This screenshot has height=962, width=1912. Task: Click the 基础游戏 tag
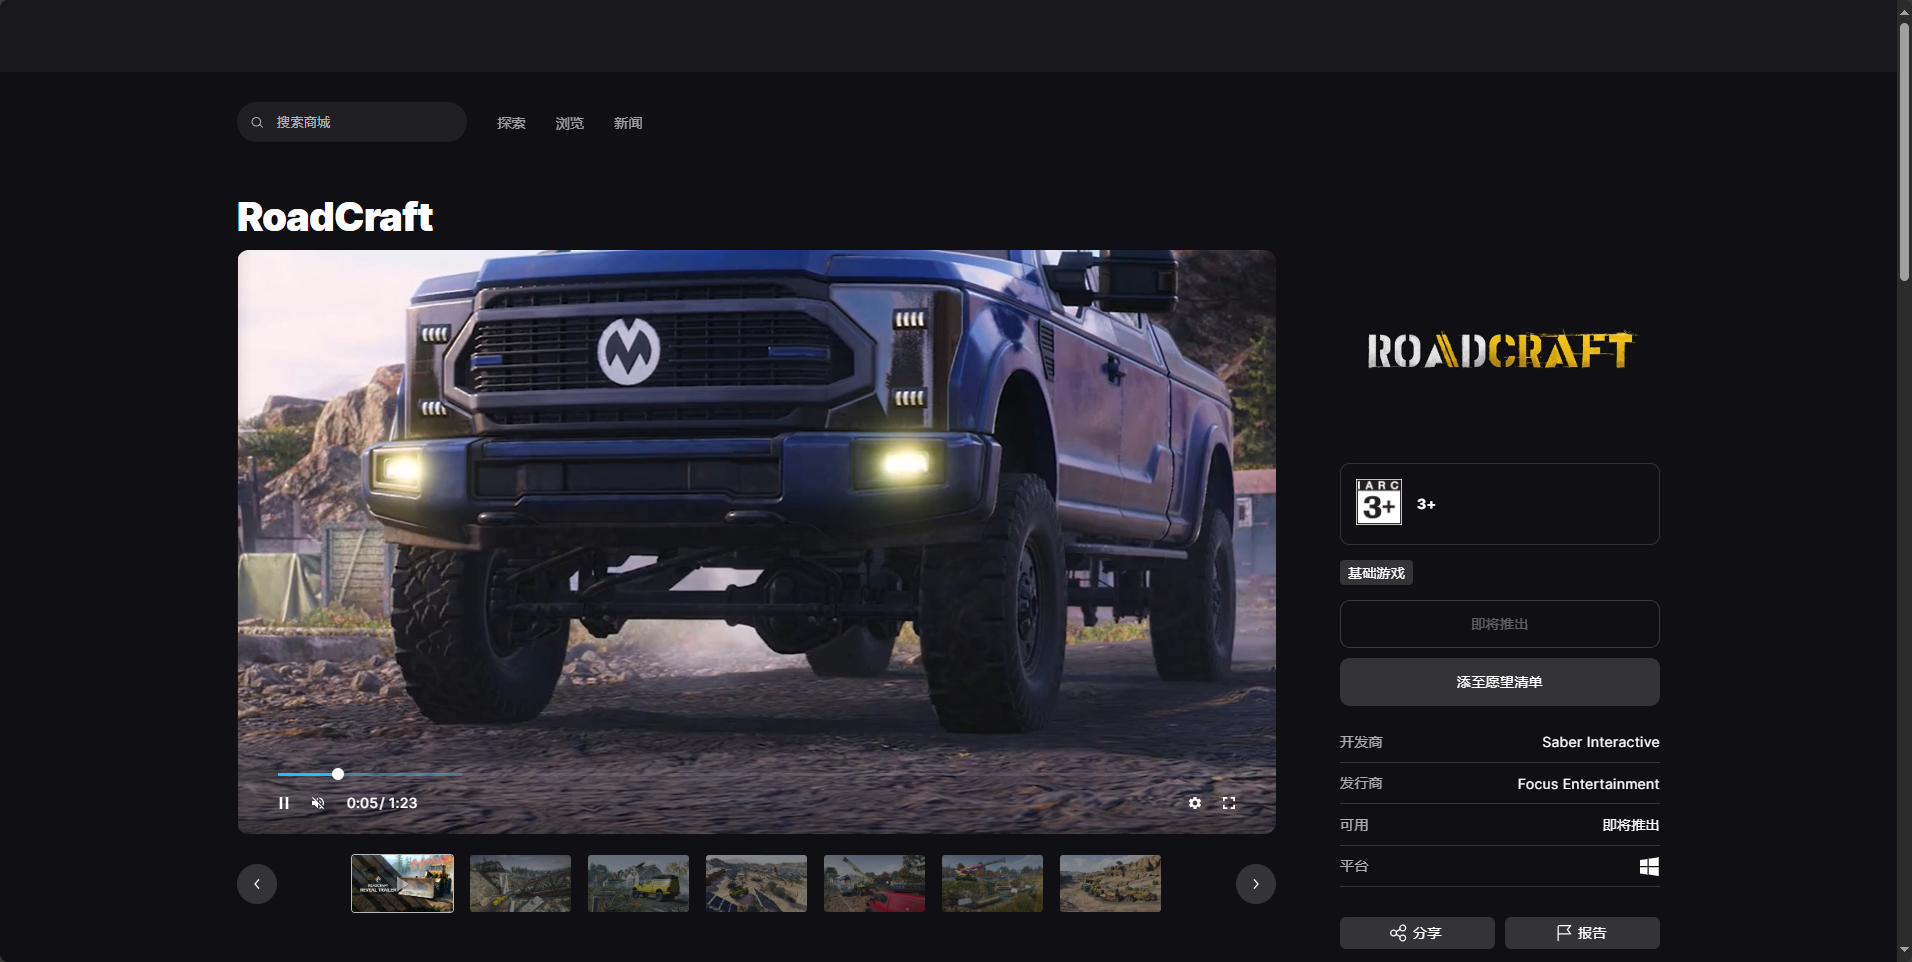1376,573
